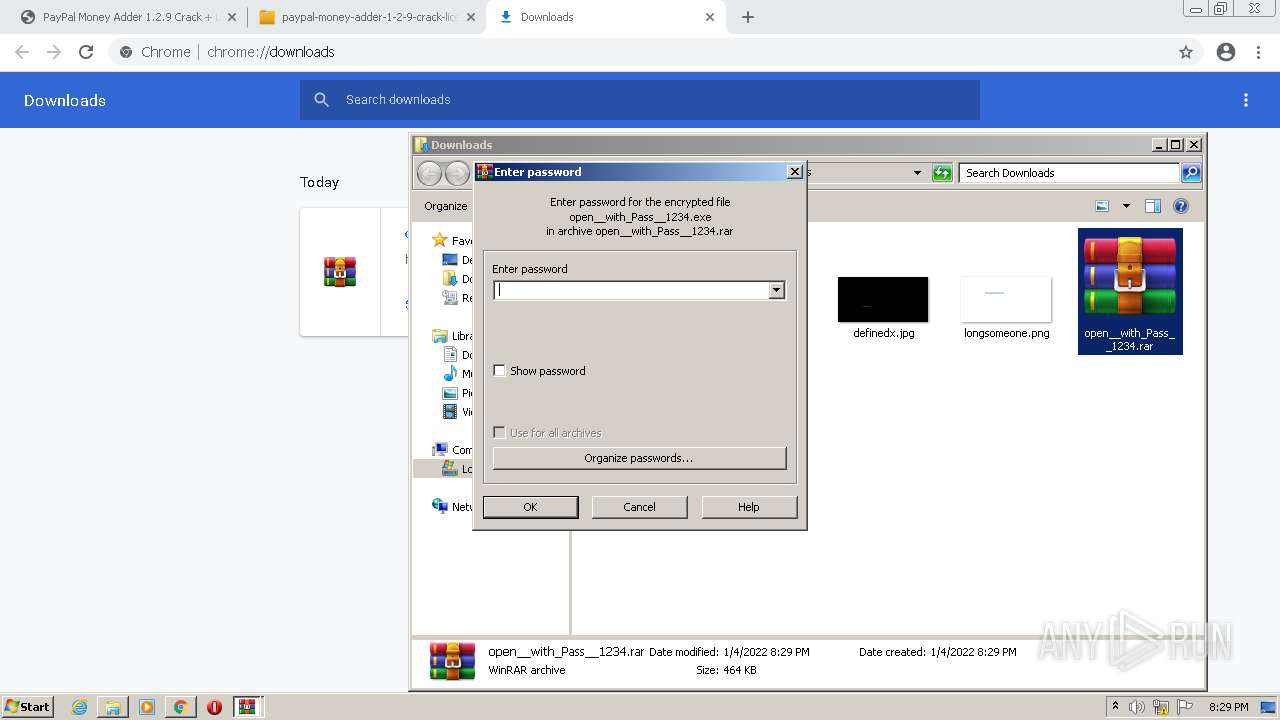
Task: Switch to paypal-money-adder-1-2-9-crack tab
Action: (367, 17)
